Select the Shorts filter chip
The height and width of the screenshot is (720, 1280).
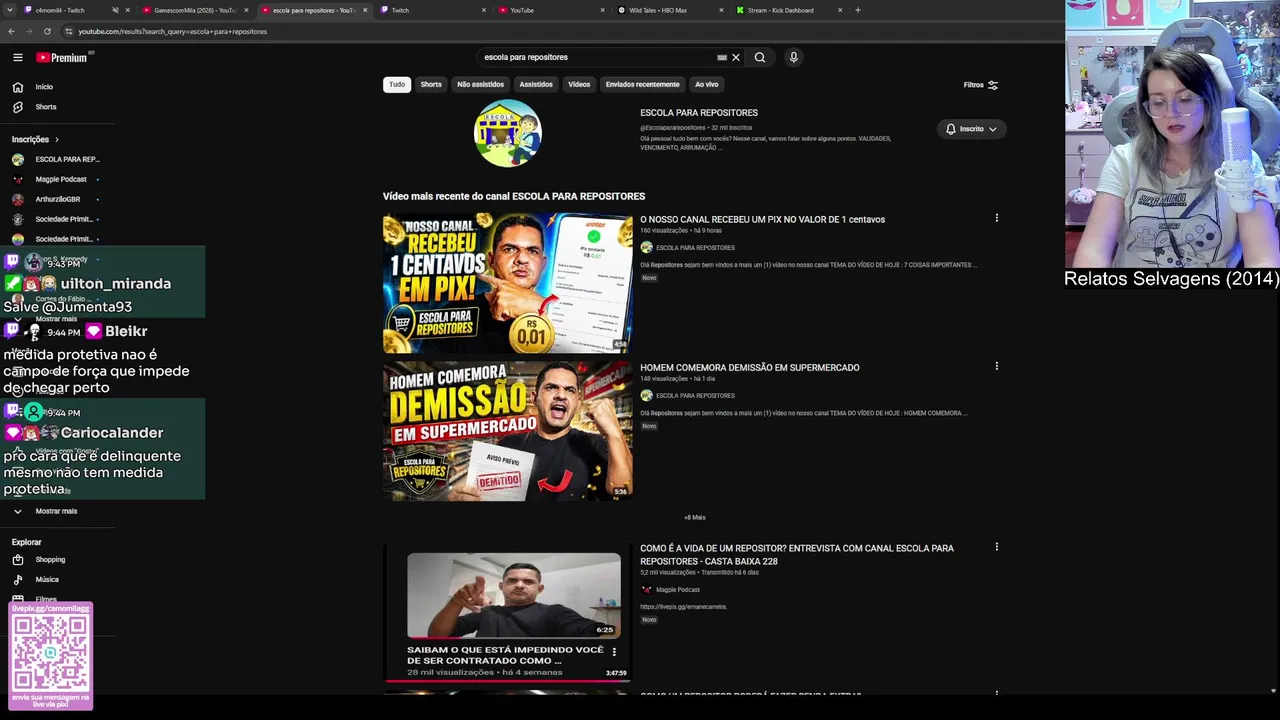(x=431, y=85)
